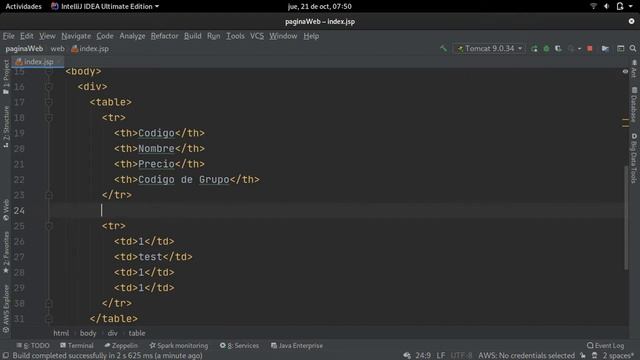Toggle the Database tool window
The image size is (640, 360).
[634, 104]
